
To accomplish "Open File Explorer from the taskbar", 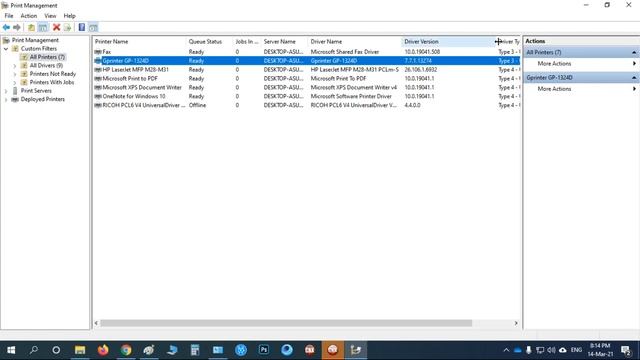I will point(80,350).
